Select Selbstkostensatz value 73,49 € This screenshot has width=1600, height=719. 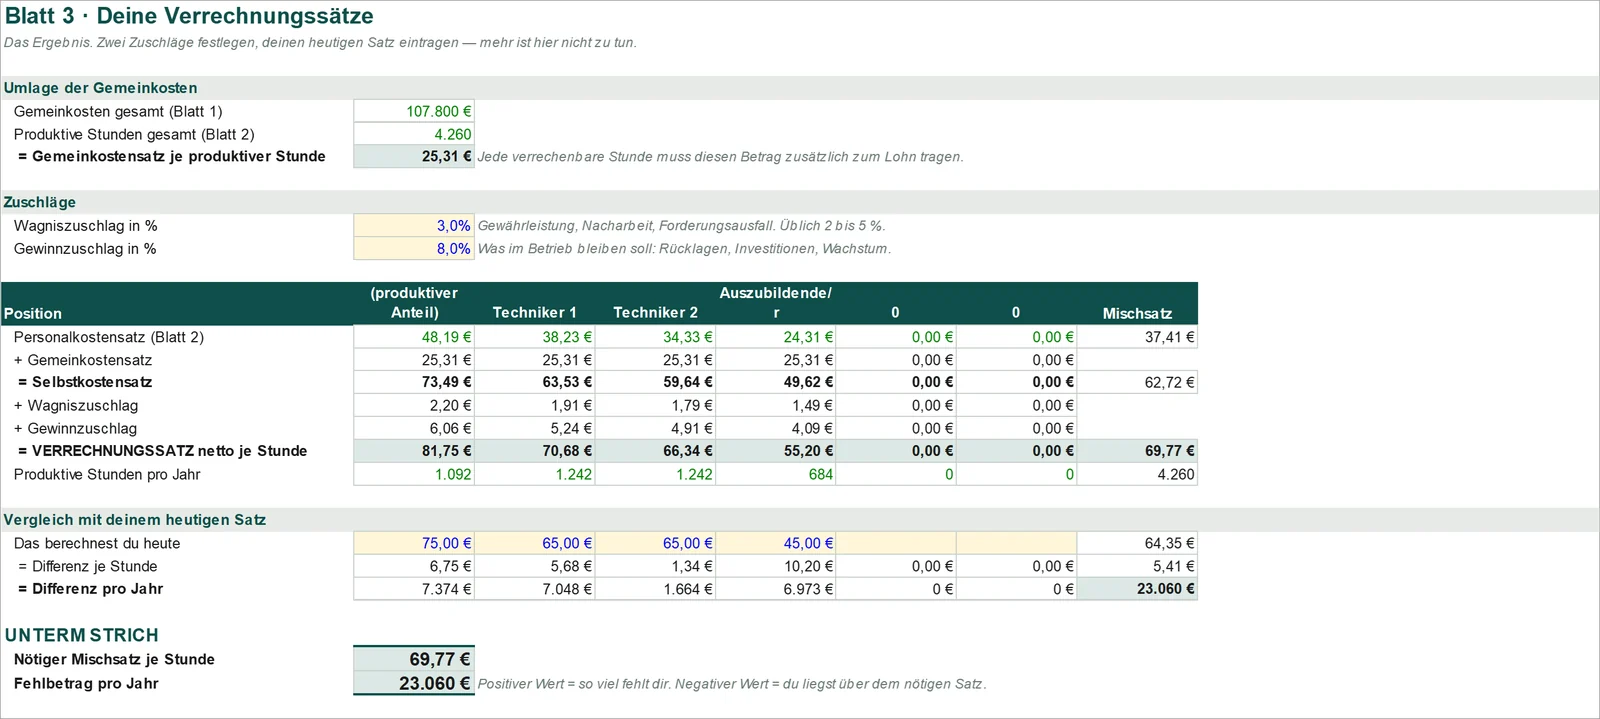[414, 382]
